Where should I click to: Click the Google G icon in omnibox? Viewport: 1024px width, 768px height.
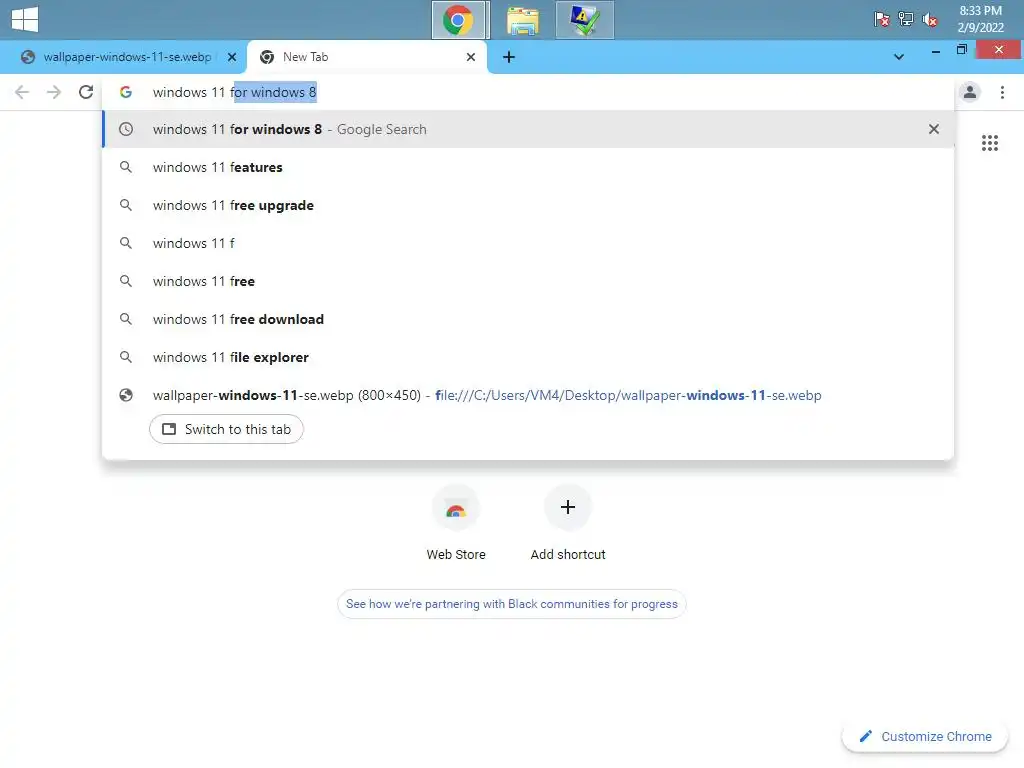click(x=126, y=92)
